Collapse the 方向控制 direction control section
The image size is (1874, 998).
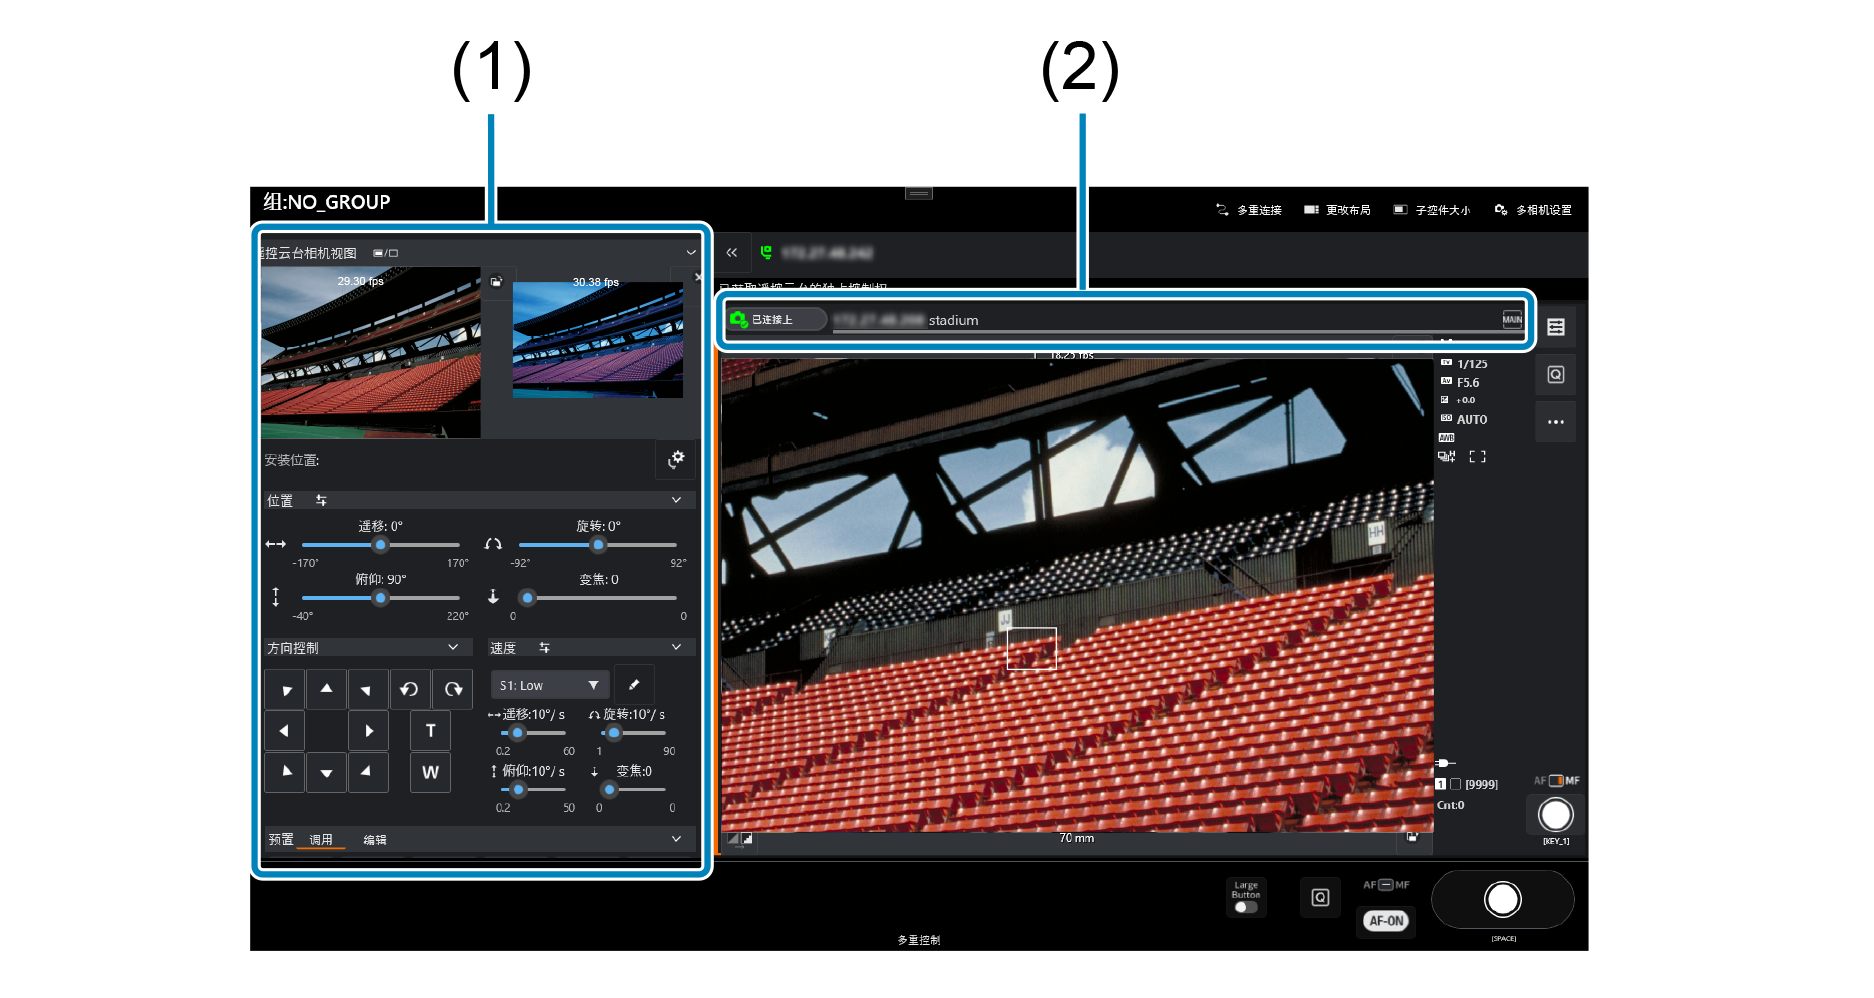(453, 648)
